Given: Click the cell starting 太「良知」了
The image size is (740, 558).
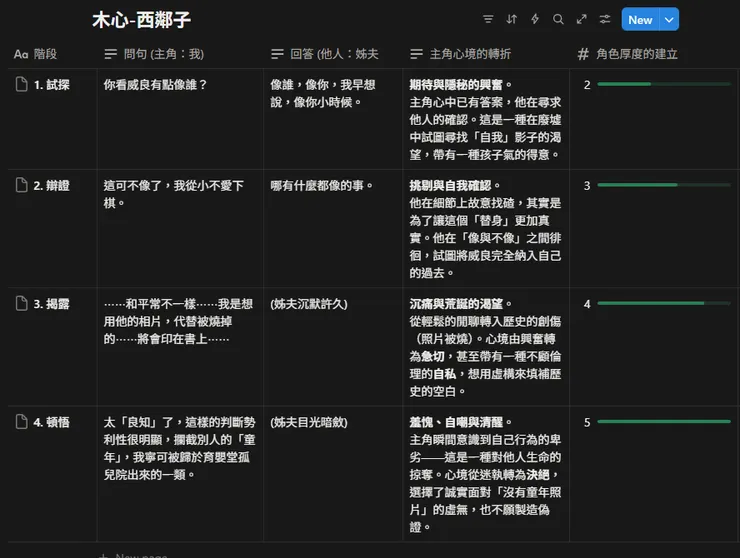Looking at the screenshot, I should [180, 473].
